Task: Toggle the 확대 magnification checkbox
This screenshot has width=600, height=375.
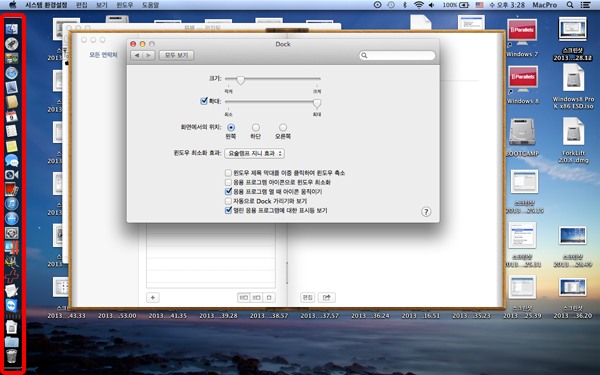Action: [204, 101]
